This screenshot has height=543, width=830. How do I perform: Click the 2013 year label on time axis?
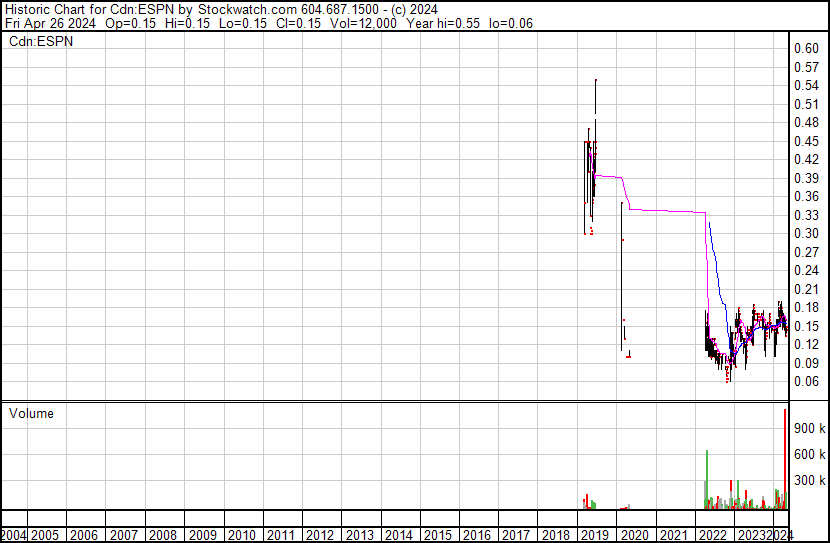359,535
